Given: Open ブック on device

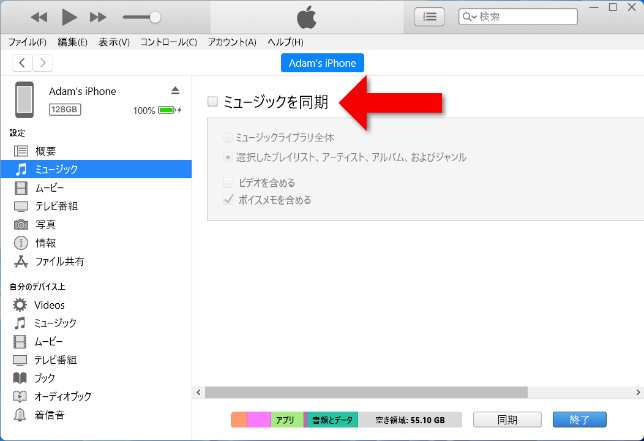Looking at the screenshot, I should click(96, 378).
